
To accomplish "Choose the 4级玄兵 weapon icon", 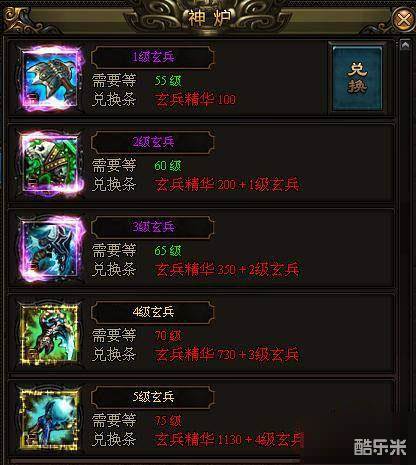I will point(50,334).
